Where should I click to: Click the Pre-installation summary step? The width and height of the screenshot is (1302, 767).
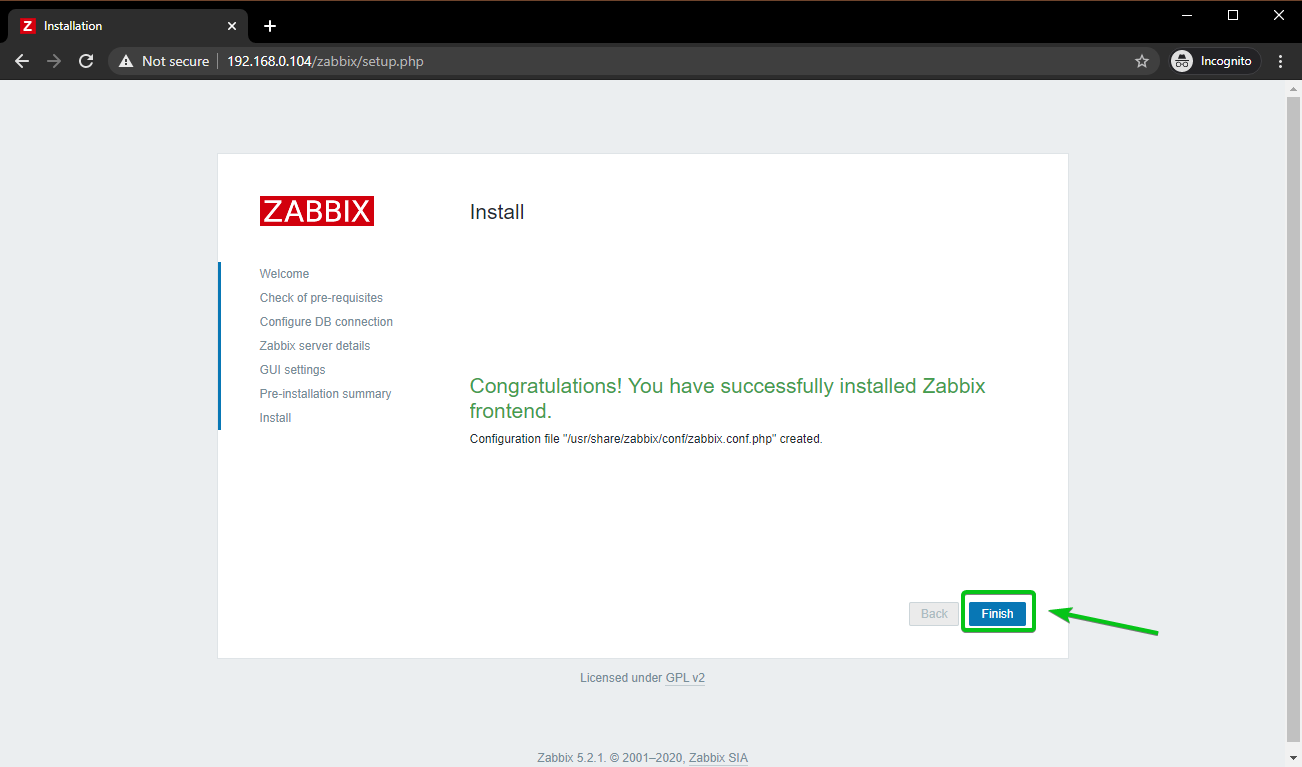[x=325, y=394]
